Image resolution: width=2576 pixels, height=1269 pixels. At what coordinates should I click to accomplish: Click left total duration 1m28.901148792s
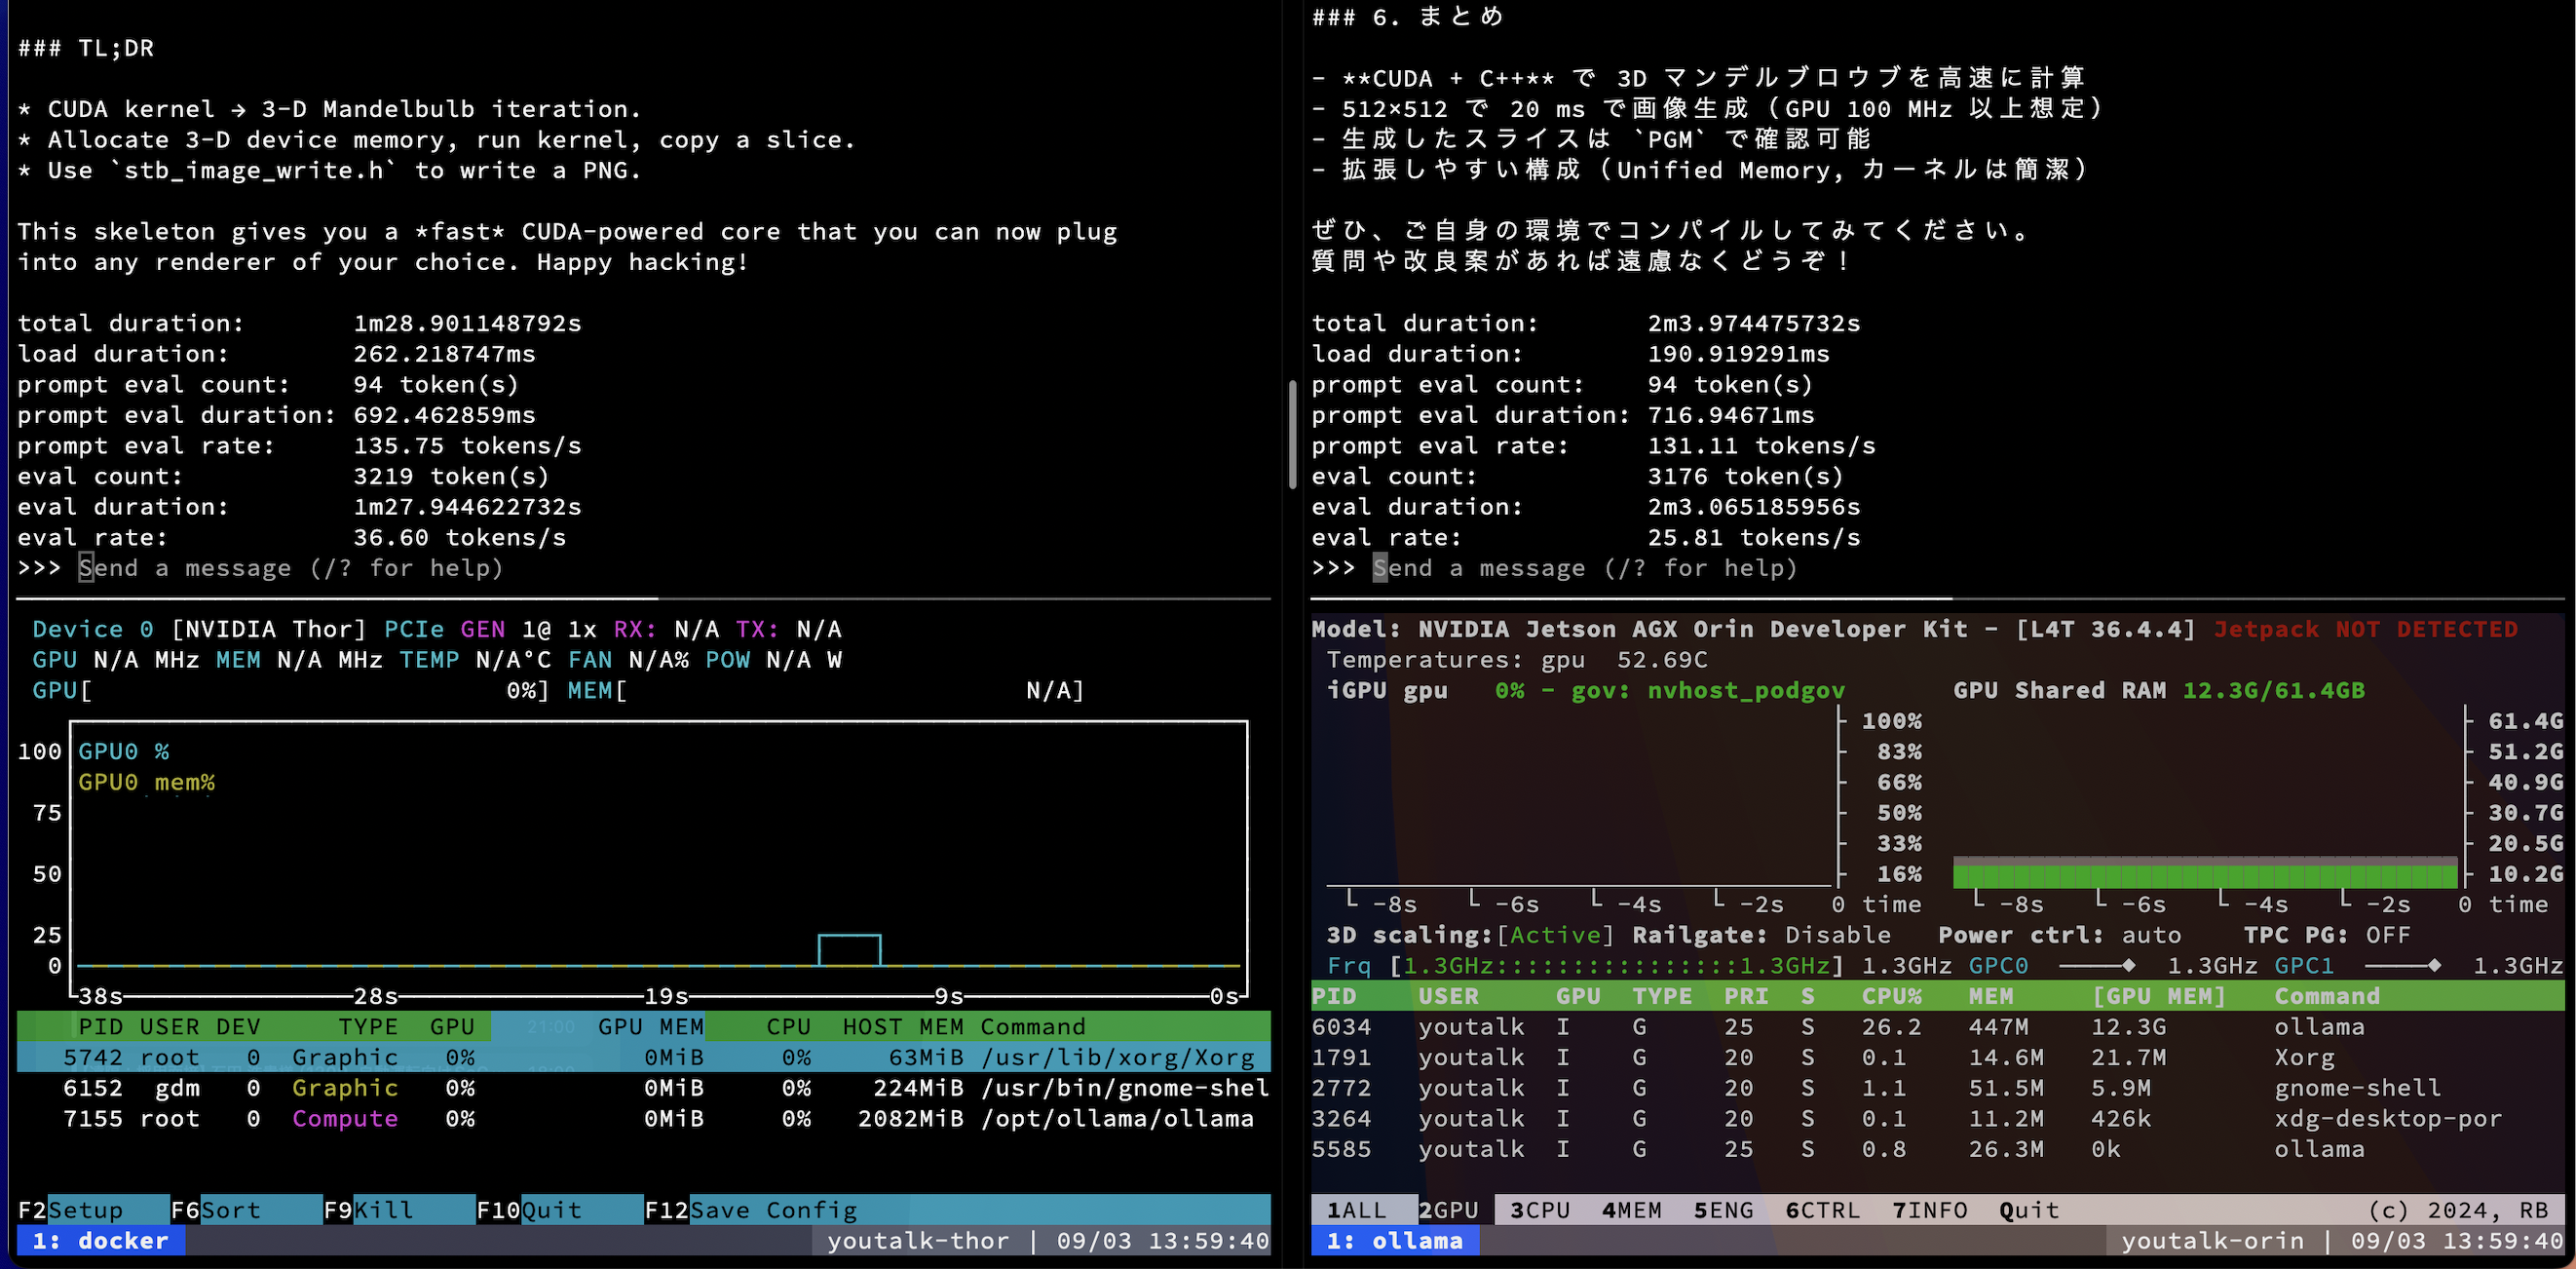(x=467, y=323)
